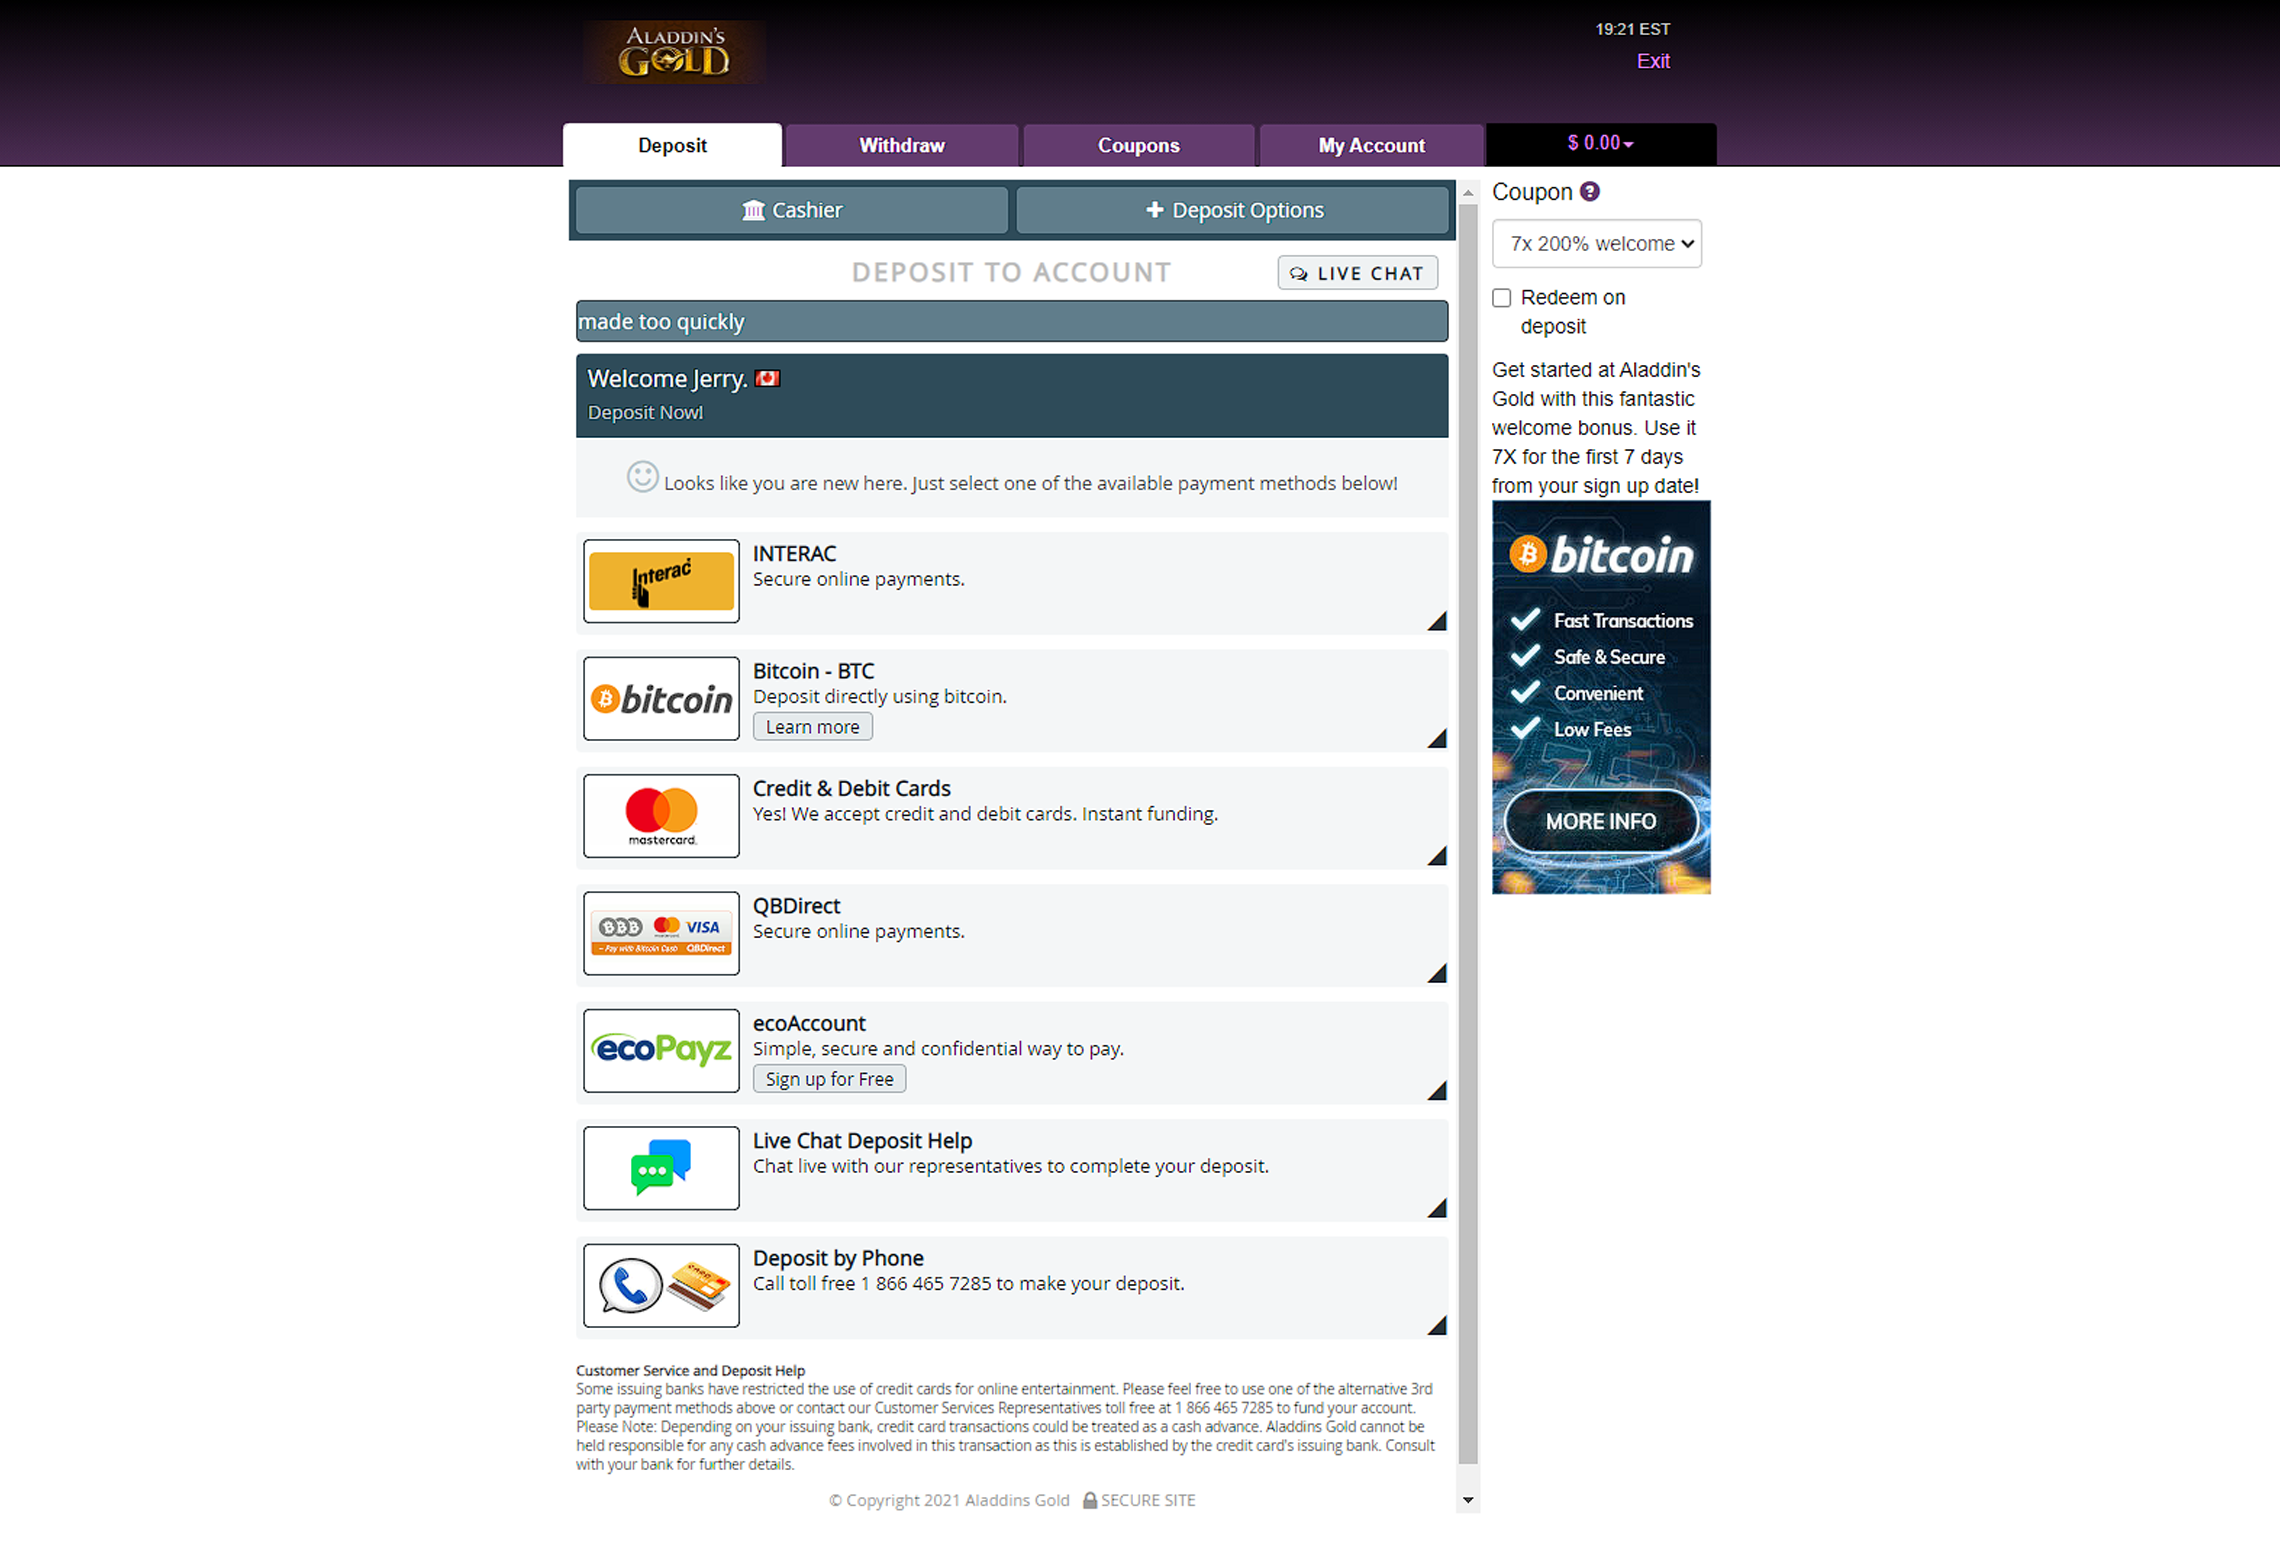The height and width of the screenshot is (1560, 2280).
Task: Click the Live Chat Deposit Help title
Action: (x=862, y=1141)
